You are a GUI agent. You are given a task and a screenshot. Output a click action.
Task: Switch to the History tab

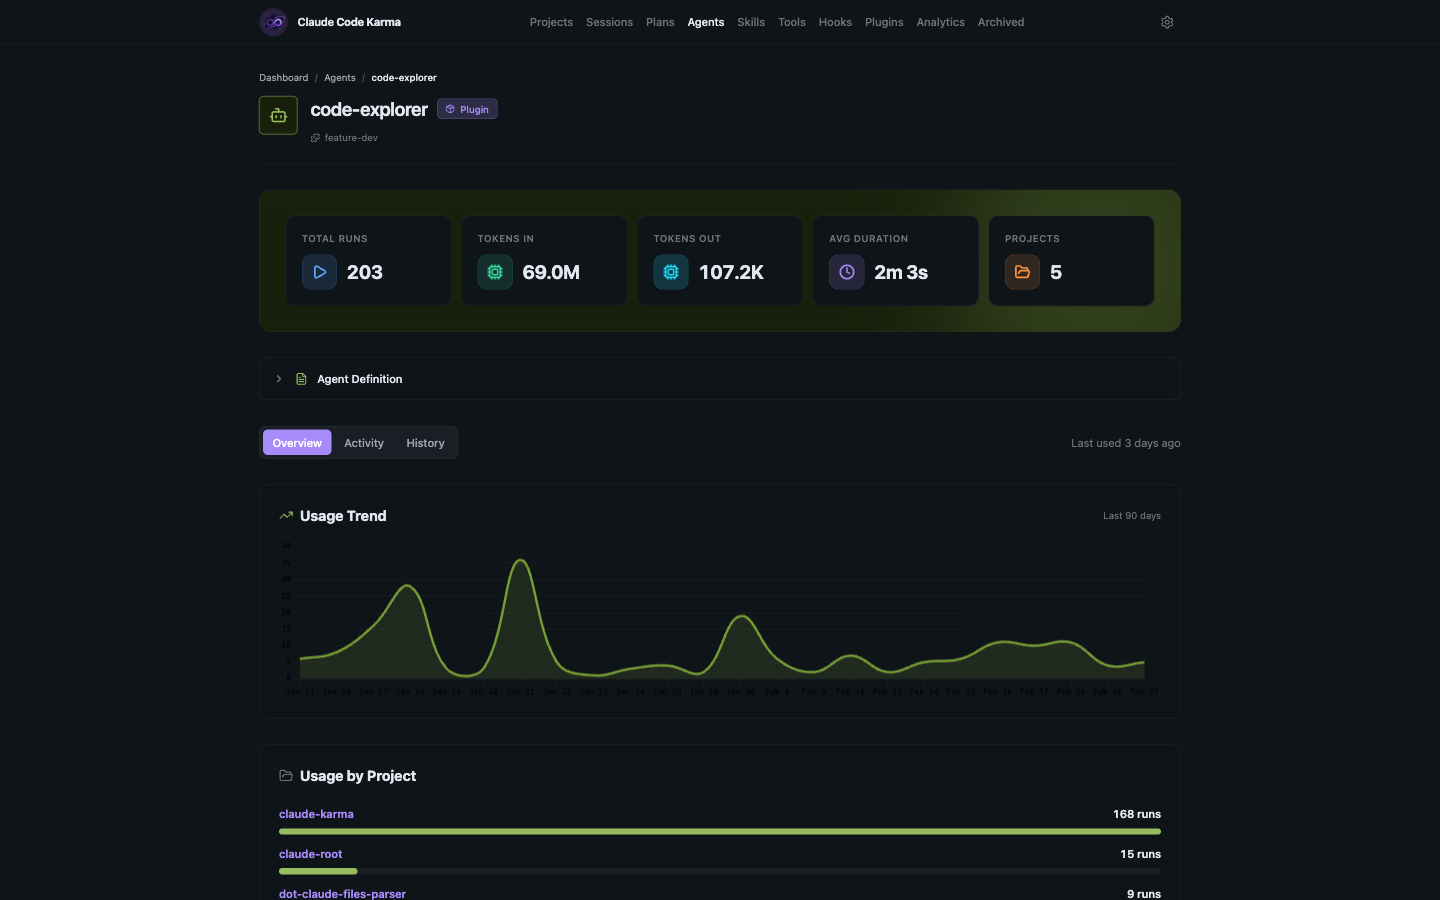tap(425, 443)
